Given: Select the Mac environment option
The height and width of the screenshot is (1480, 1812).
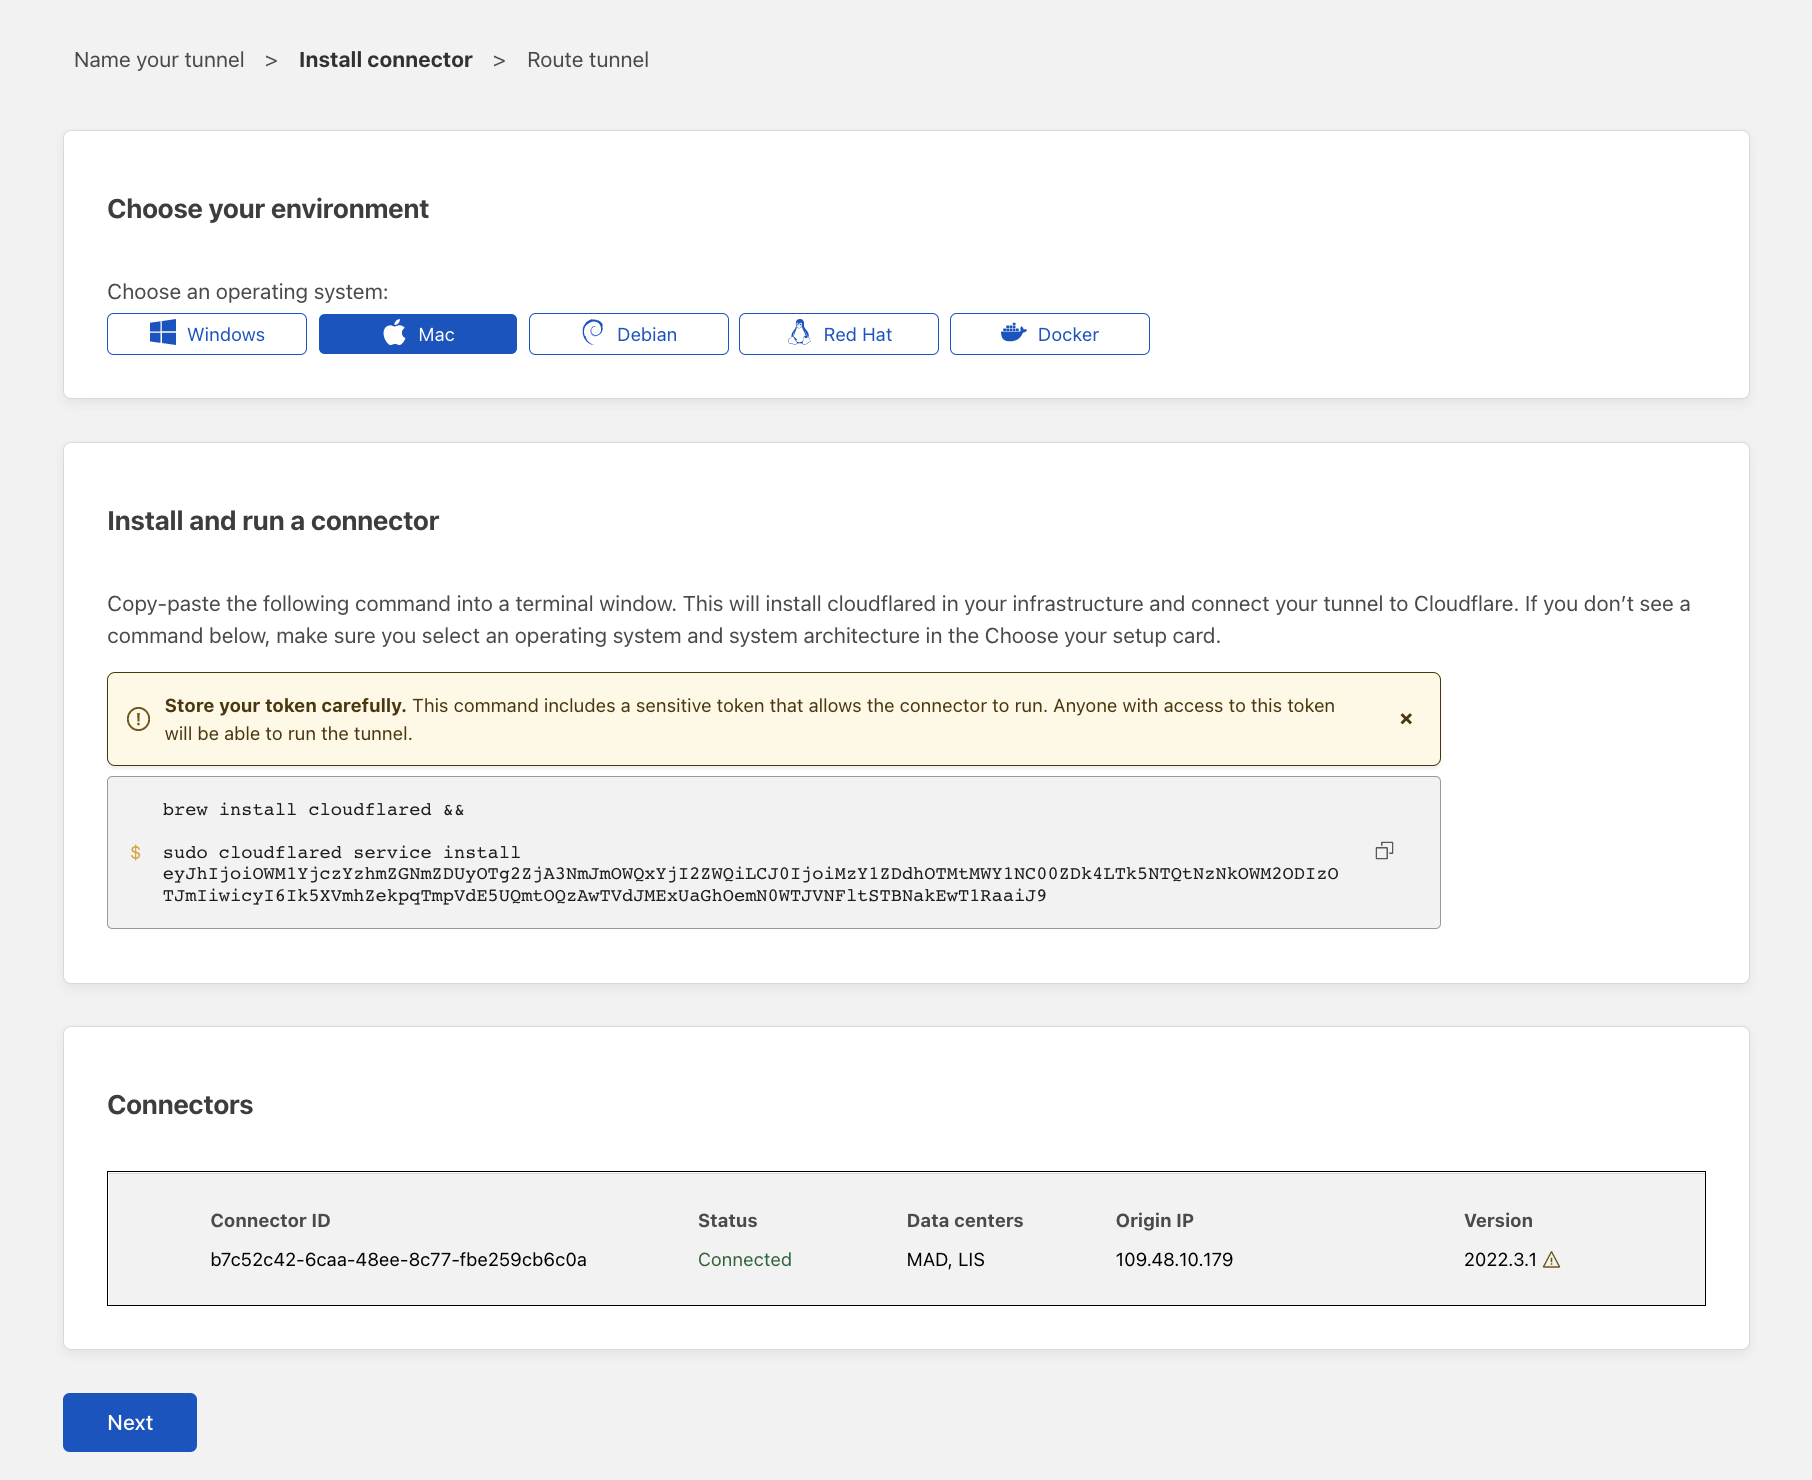Looking at the screenshot, I should (x=417, y=333).
